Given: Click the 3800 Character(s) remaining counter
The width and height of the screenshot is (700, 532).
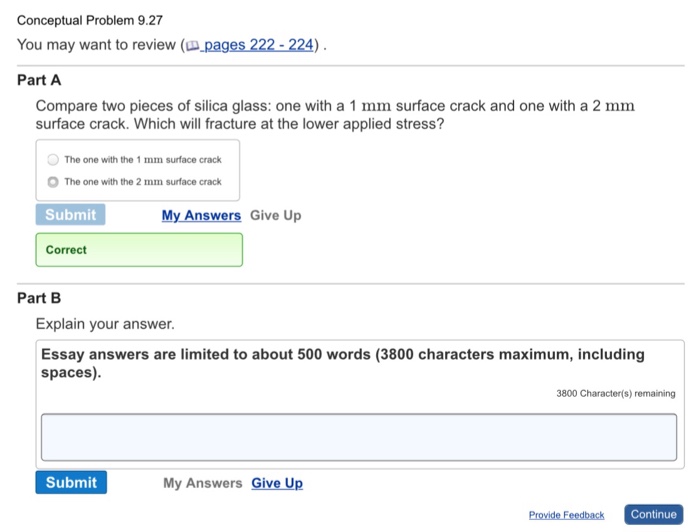Looking at the screenshot, I should (616, 394).
